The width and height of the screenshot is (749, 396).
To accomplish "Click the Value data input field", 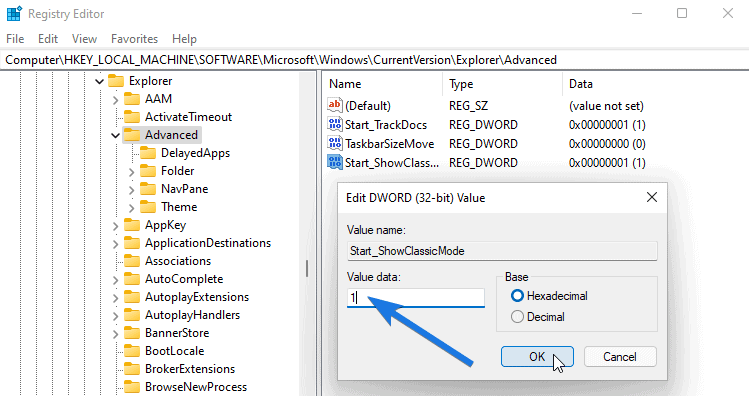I will (x=416, y=298).
